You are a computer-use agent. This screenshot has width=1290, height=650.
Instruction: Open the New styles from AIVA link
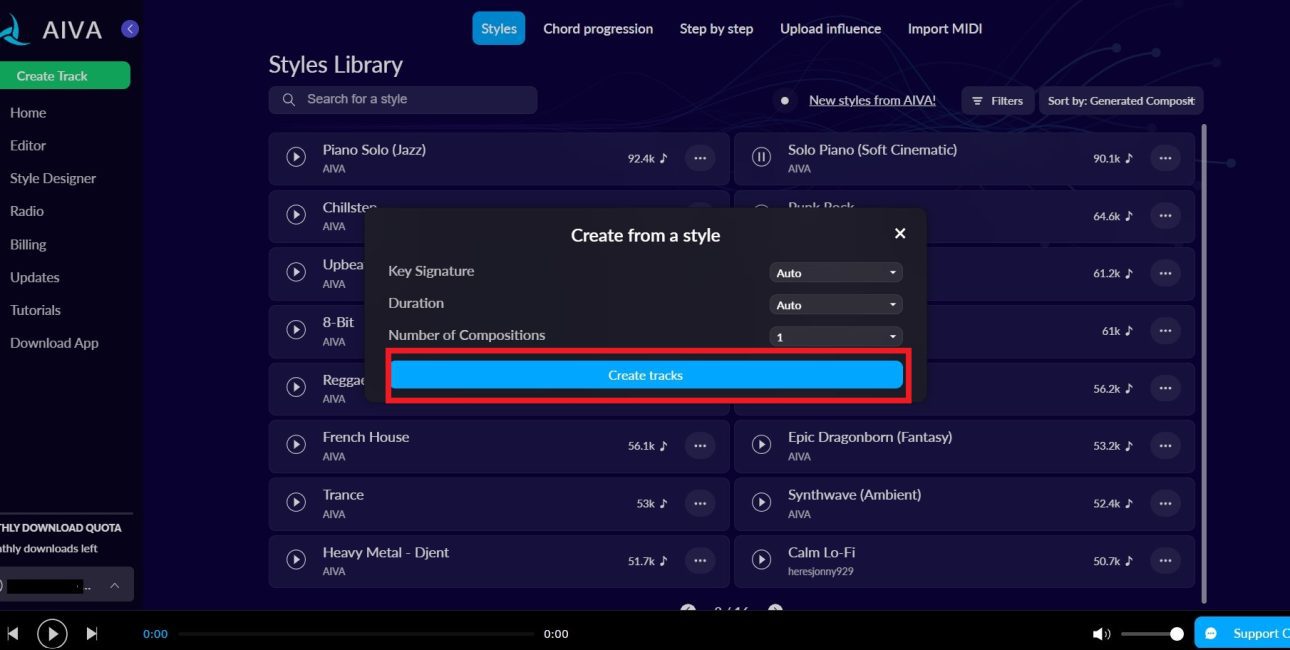[872, 100]
